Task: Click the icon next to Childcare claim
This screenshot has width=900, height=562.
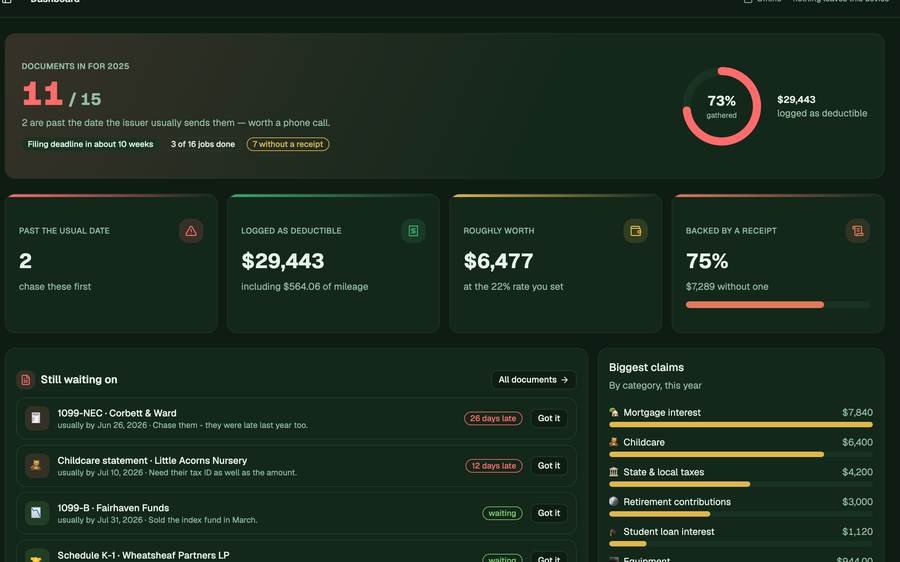Action: pyautogui.click(x=614, y=442)
